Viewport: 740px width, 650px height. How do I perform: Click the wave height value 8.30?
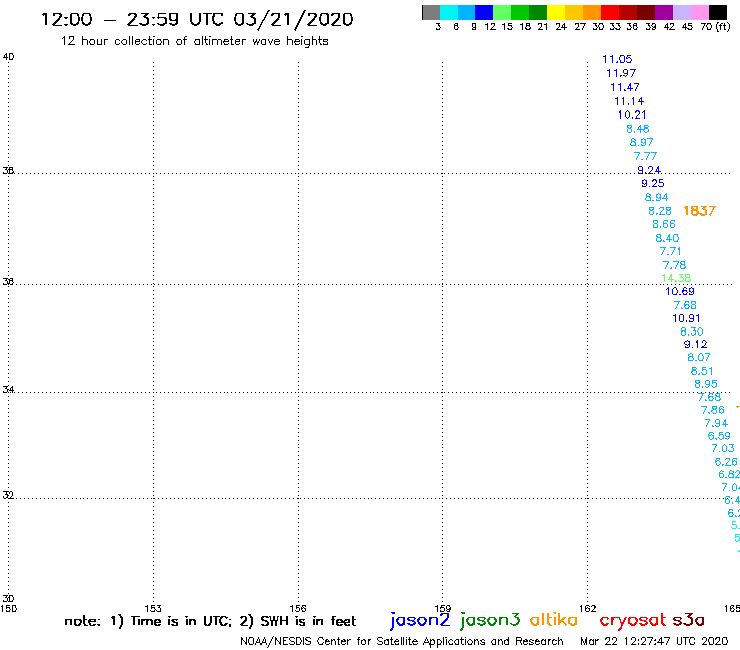coord(692,331)
